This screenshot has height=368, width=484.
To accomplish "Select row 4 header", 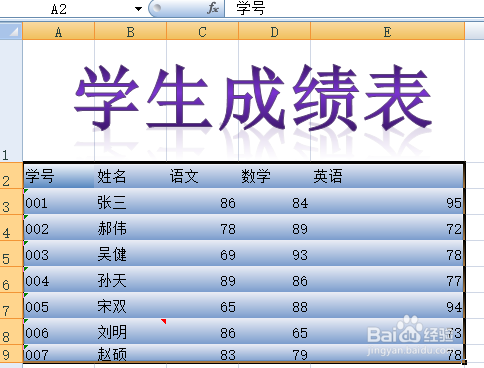I will [x=11, y=228].
